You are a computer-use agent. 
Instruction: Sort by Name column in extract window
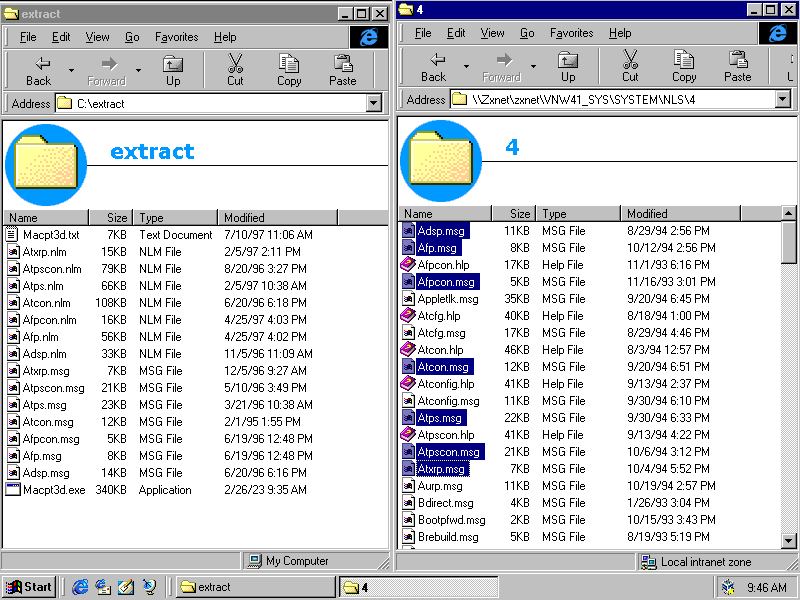[46, 218]
